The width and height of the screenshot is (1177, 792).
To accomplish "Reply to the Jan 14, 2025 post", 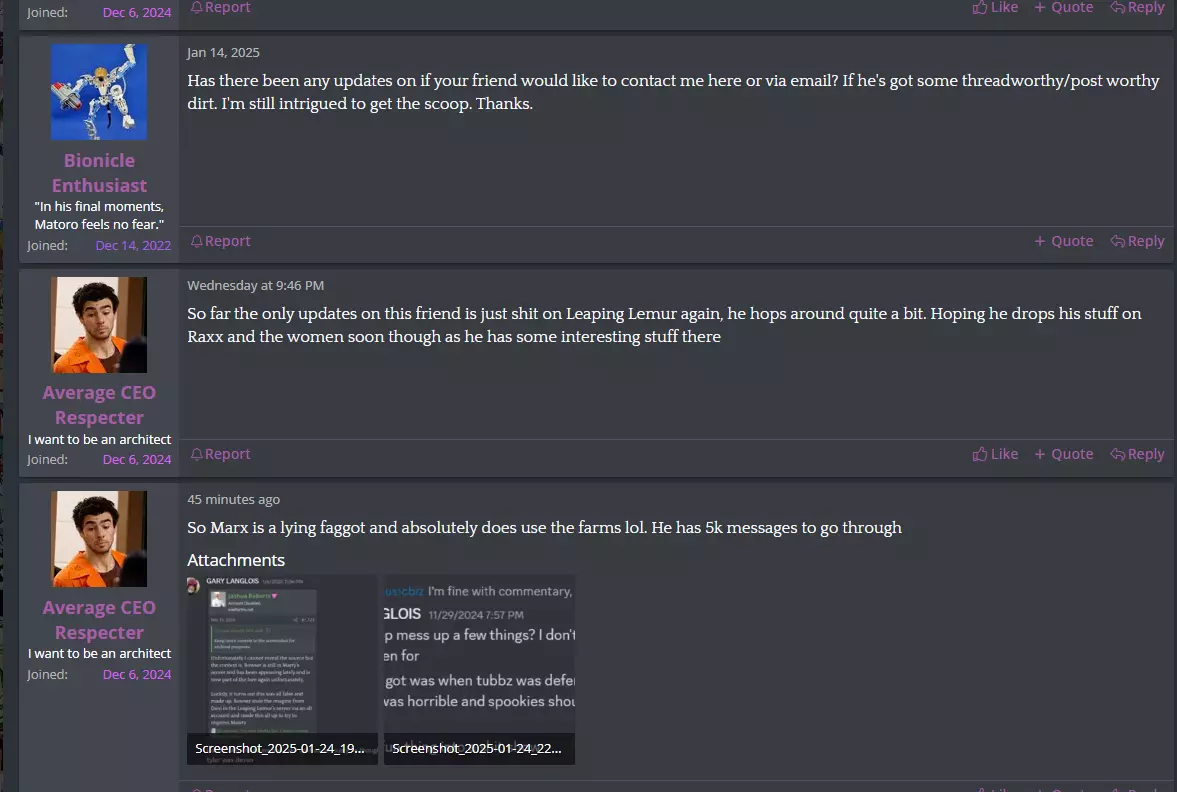I will pyautogui.click(x=1137, y=241).
